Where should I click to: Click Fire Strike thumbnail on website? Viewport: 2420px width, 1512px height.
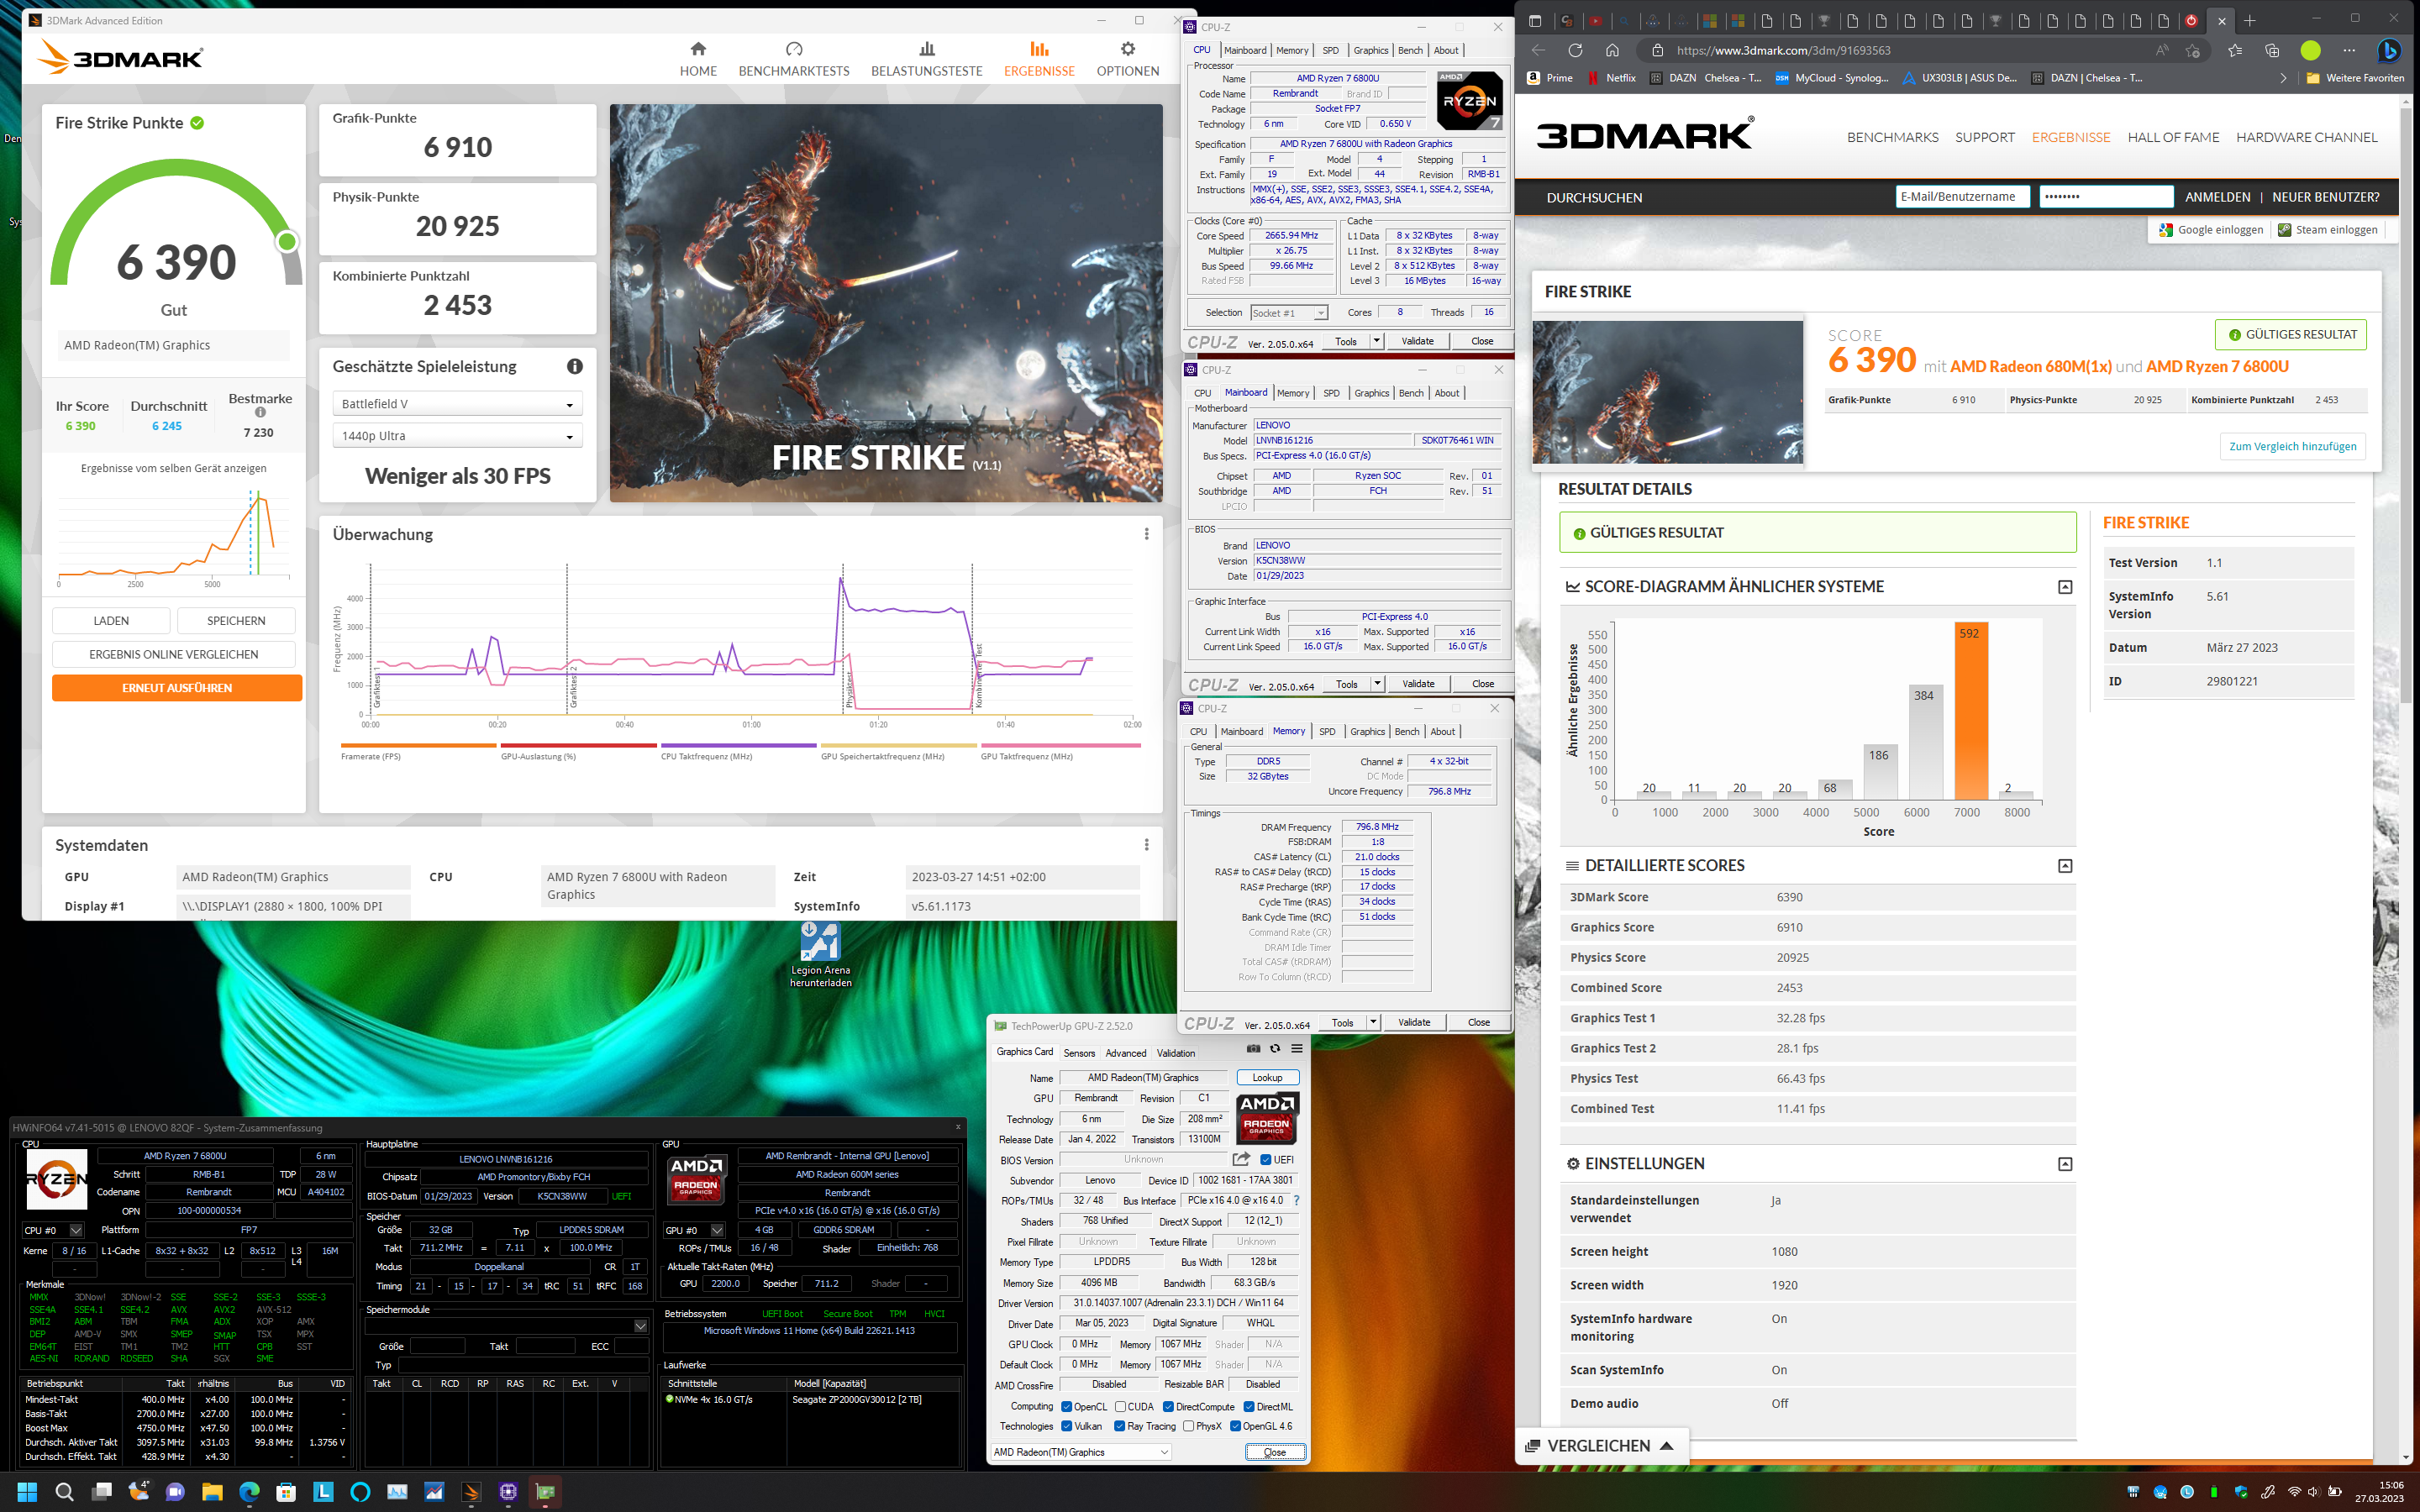[x=1667, y=391]
